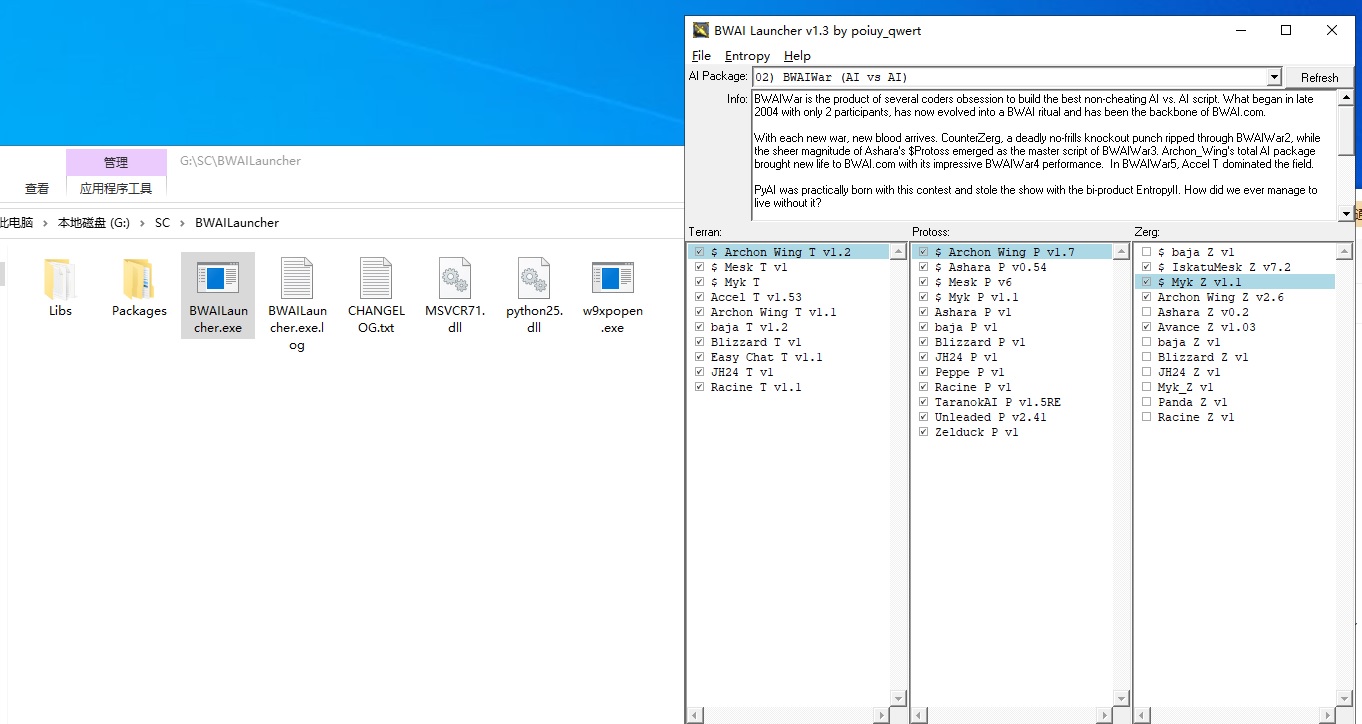Open the 应用程序工具 ribbon tab
1362x724 pixels.
[116, 188]
